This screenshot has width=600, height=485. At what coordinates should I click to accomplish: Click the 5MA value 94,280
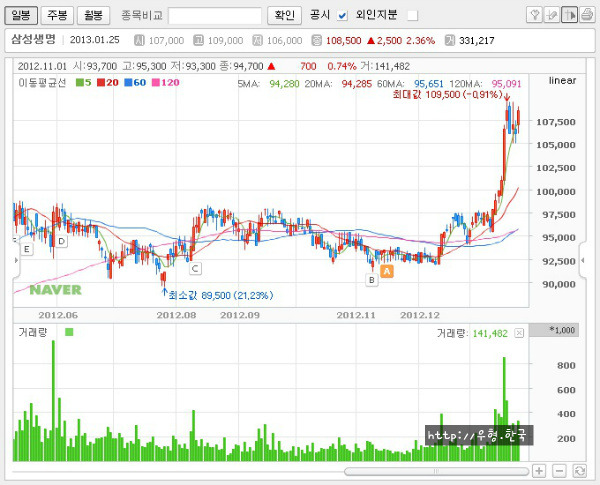(x=284, y=84)
